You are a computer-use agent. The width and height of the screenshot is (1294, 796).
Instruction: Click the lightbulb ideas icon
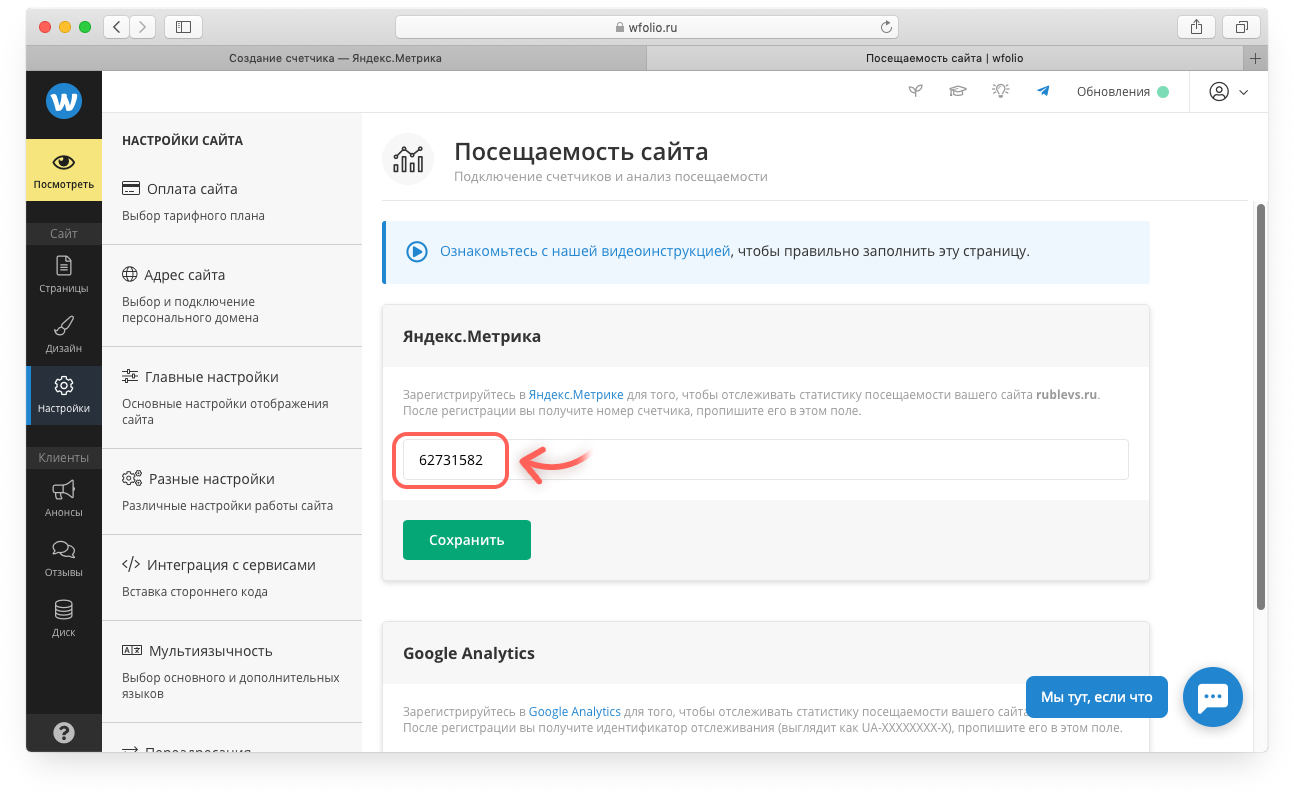pos(1000,91)
